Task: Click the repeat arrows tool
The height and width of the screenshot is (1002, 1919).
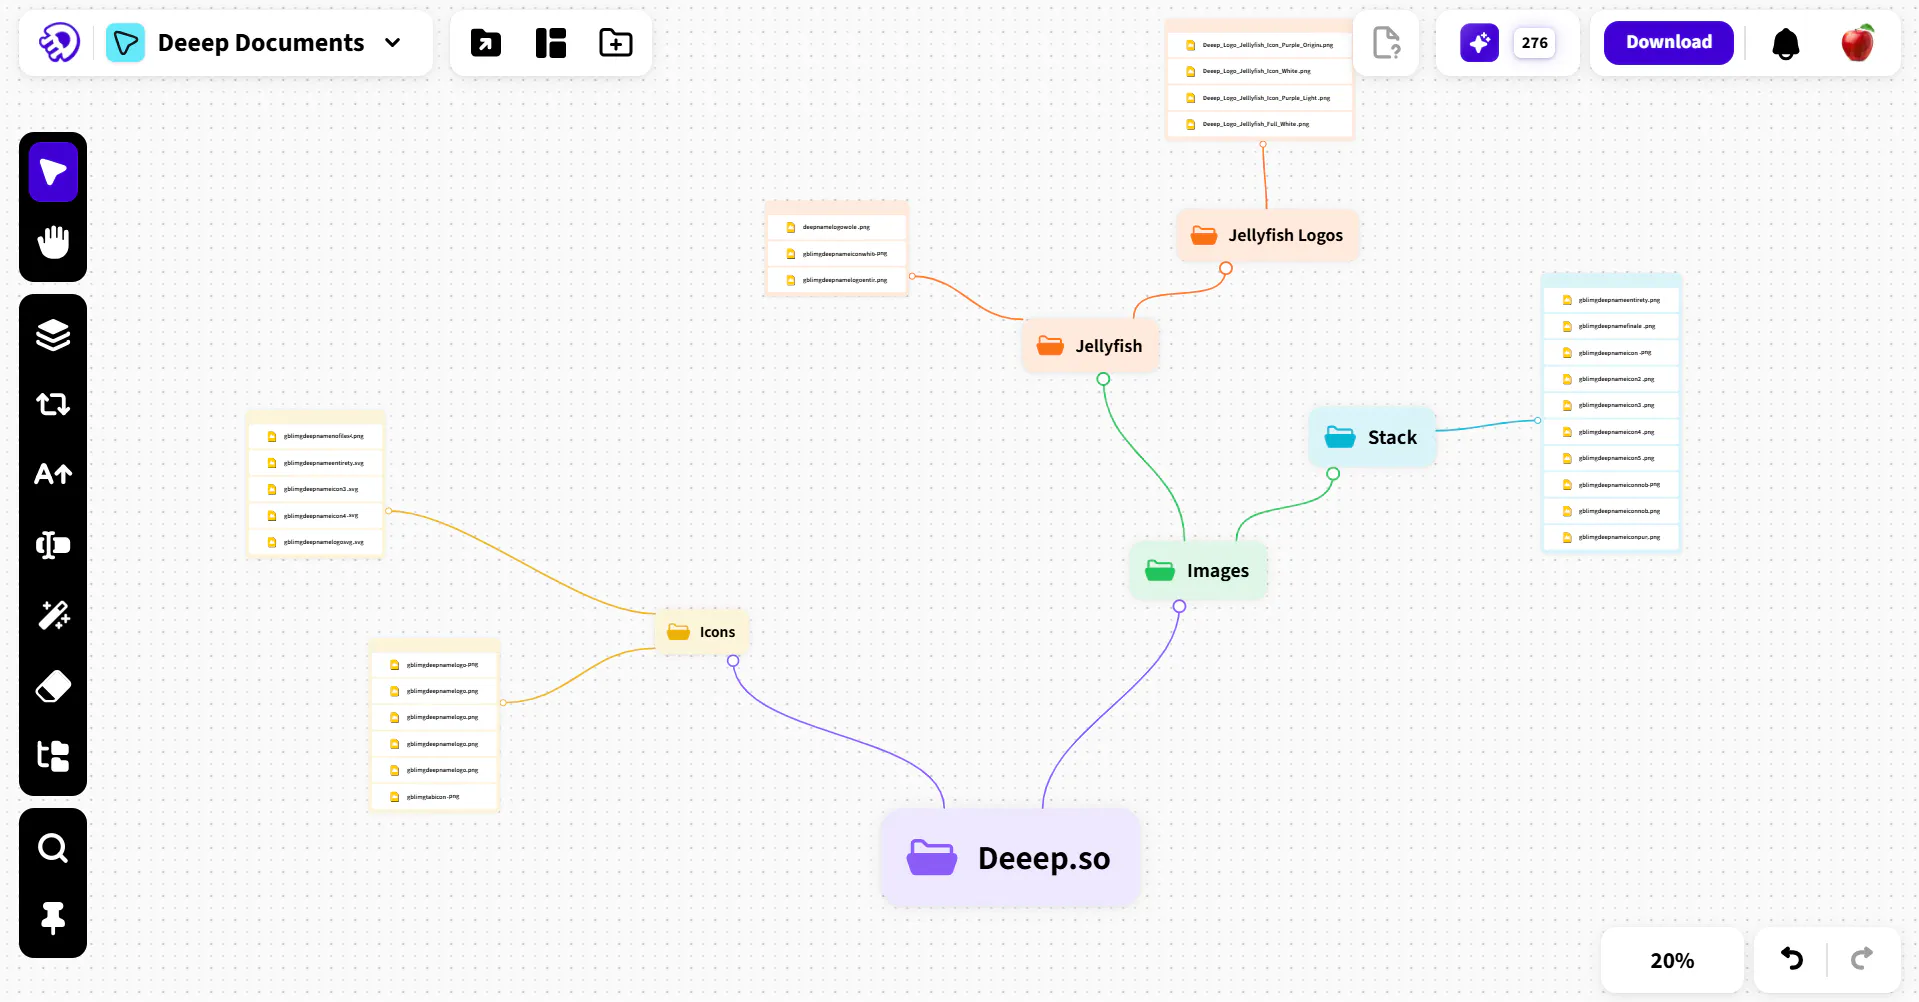Action: (x=53, y=404)
